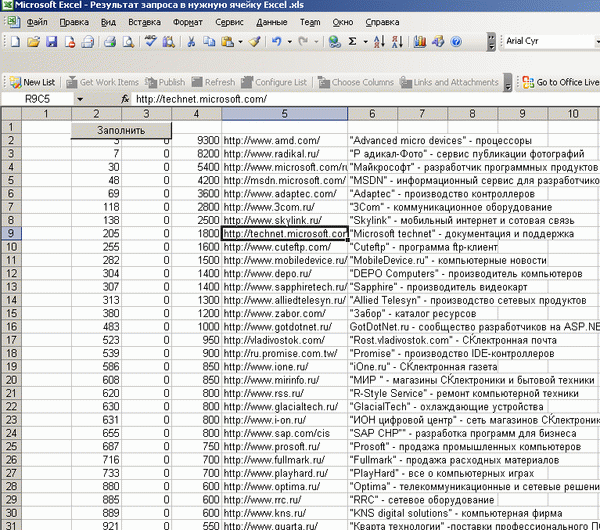600x530 pixels.
Task: Select cell http://www.skylink.ru/
Action: click(x=284, y=220)
